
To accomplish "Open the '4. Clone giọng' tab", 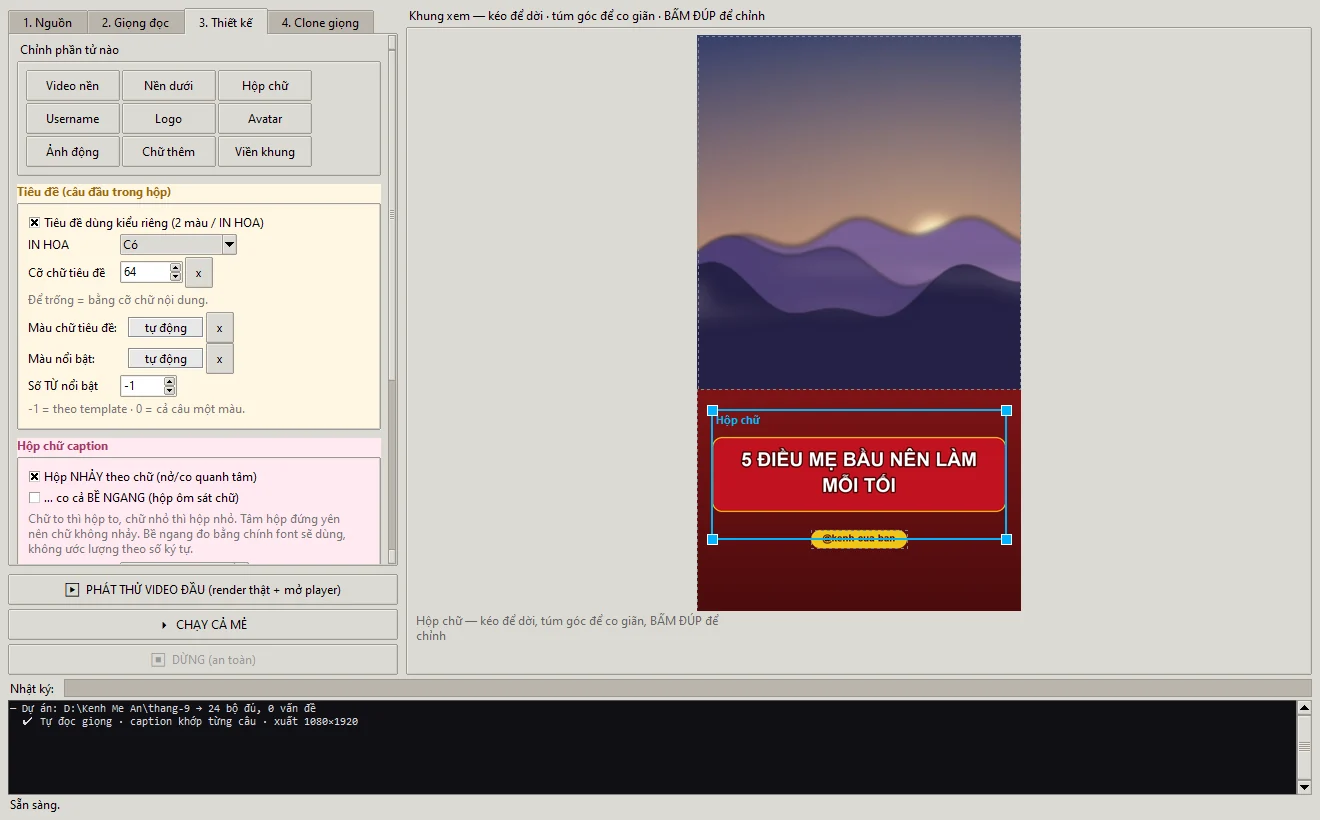I will (320, 22).
